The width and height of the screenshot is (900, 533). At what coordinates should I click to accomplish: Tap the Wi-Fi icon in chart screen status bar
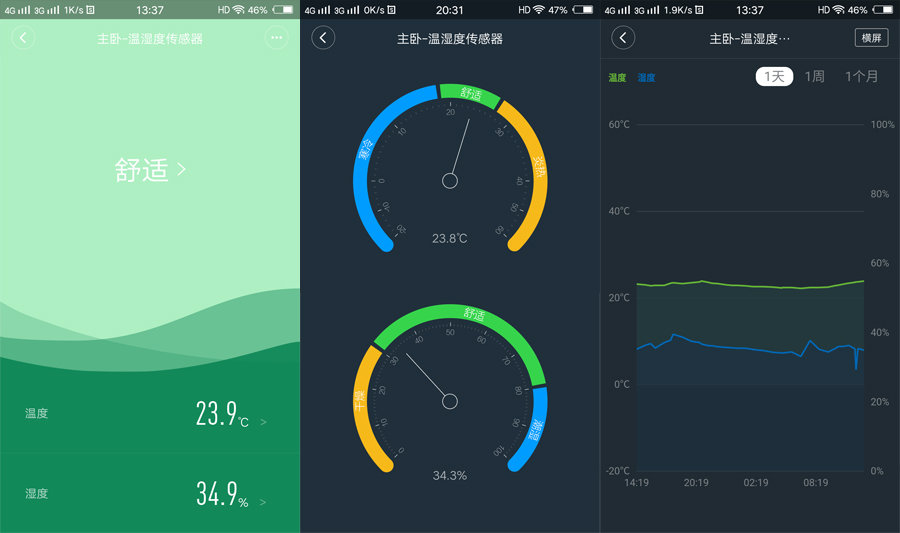pos(839,10)
